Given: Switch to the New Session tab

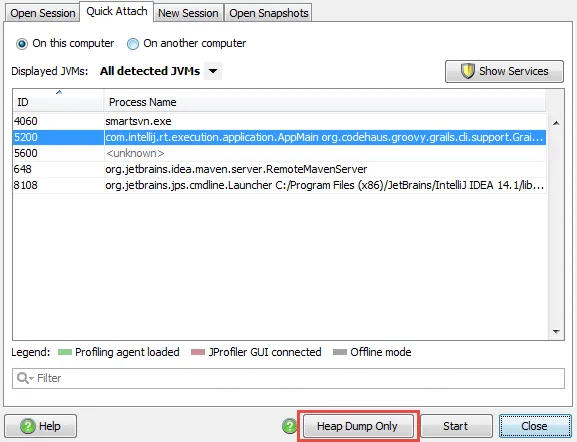Looking at the screenshot, I should coord(188,13).
